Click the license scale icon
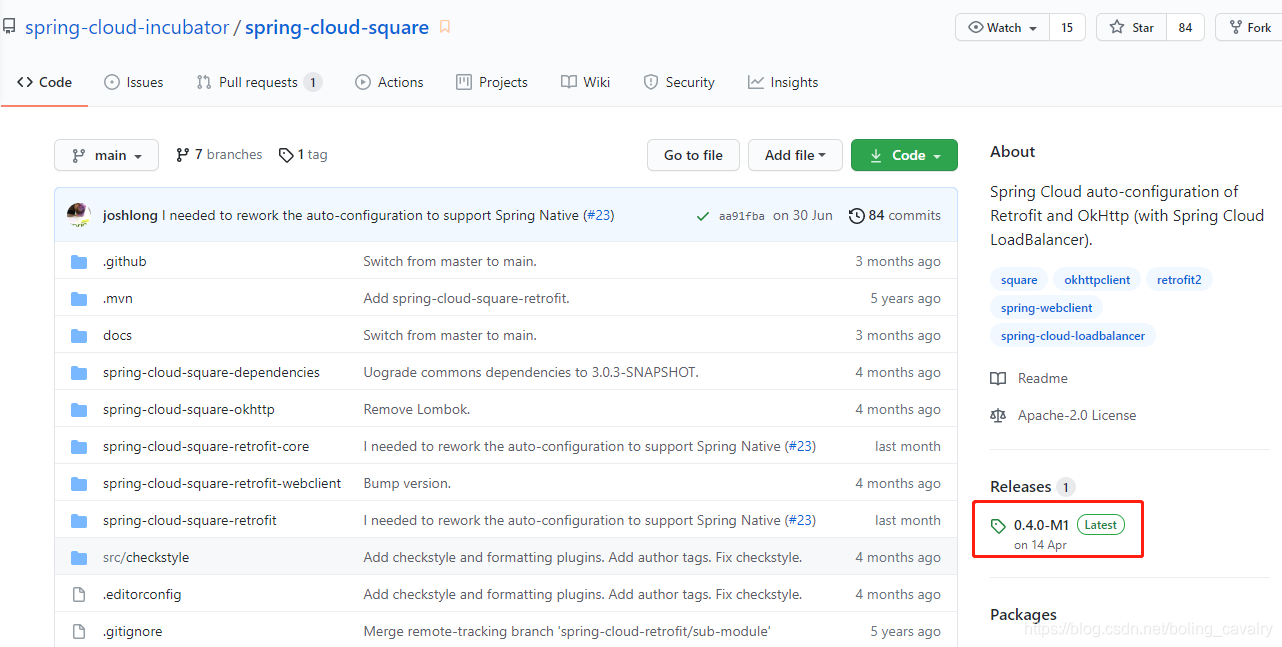 click(x=998, y=416)
